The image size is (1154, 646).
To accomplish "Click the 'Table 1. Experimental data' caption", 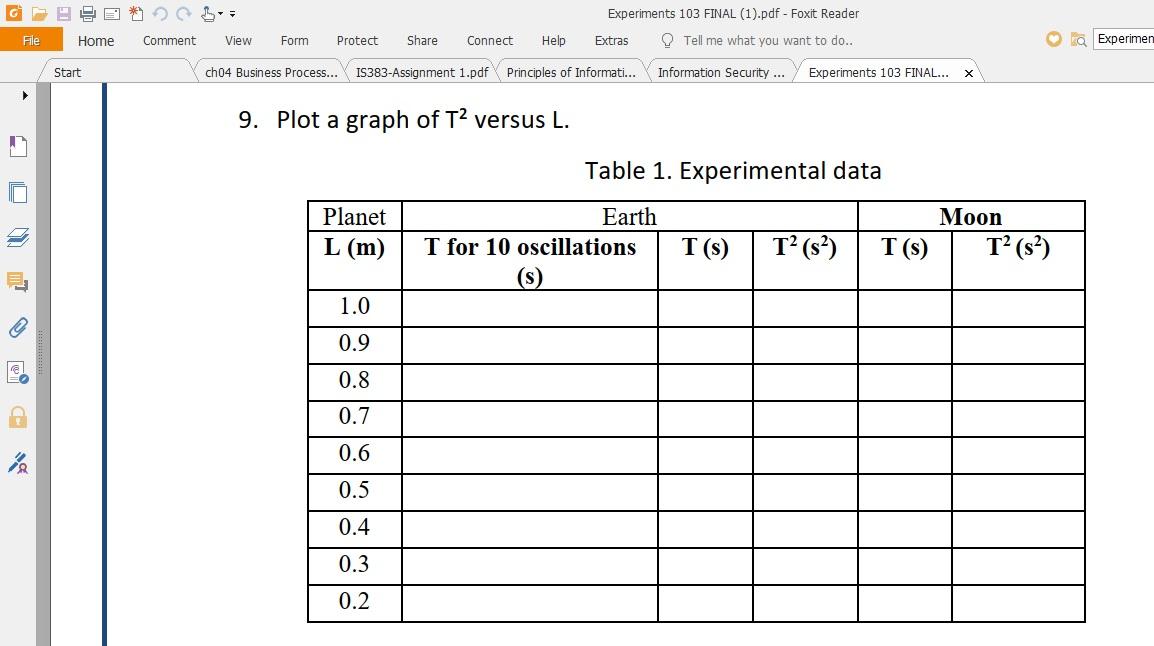I will pos(733,171).
